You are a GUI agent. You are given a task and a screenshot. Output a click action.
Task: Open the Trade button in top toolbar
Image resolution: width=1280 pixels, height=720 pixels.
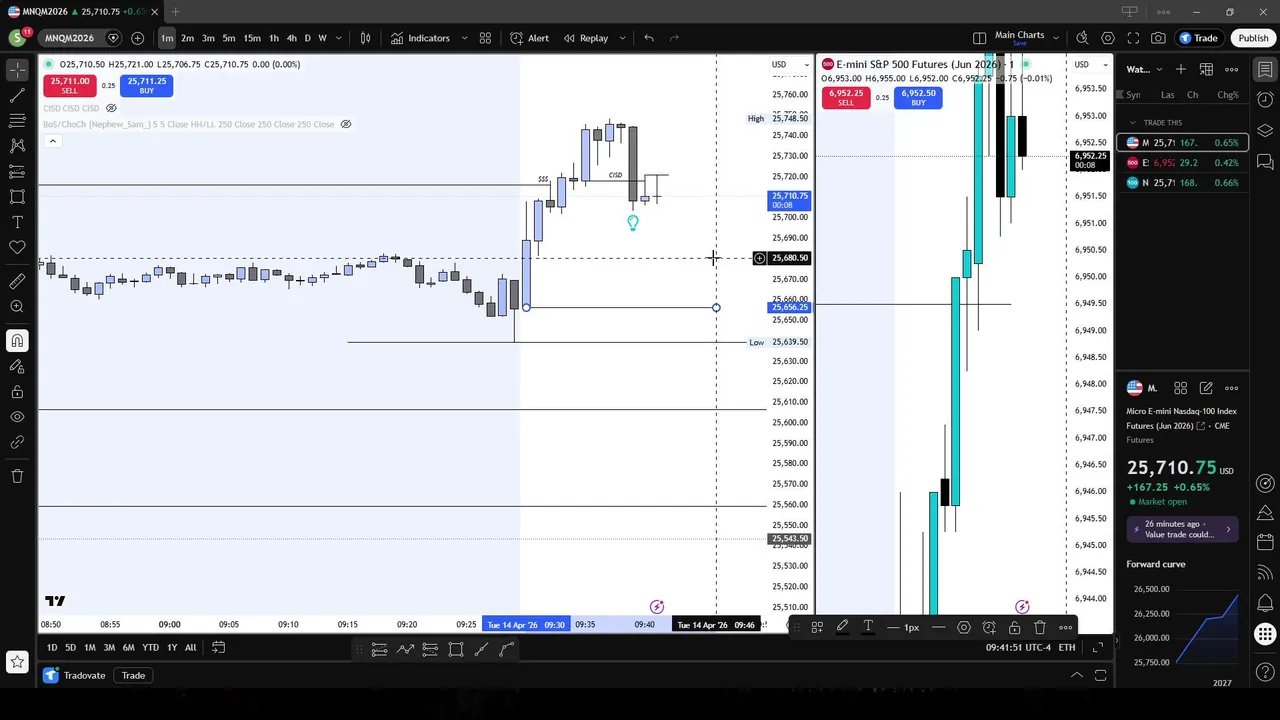[x=1198, y=38]
